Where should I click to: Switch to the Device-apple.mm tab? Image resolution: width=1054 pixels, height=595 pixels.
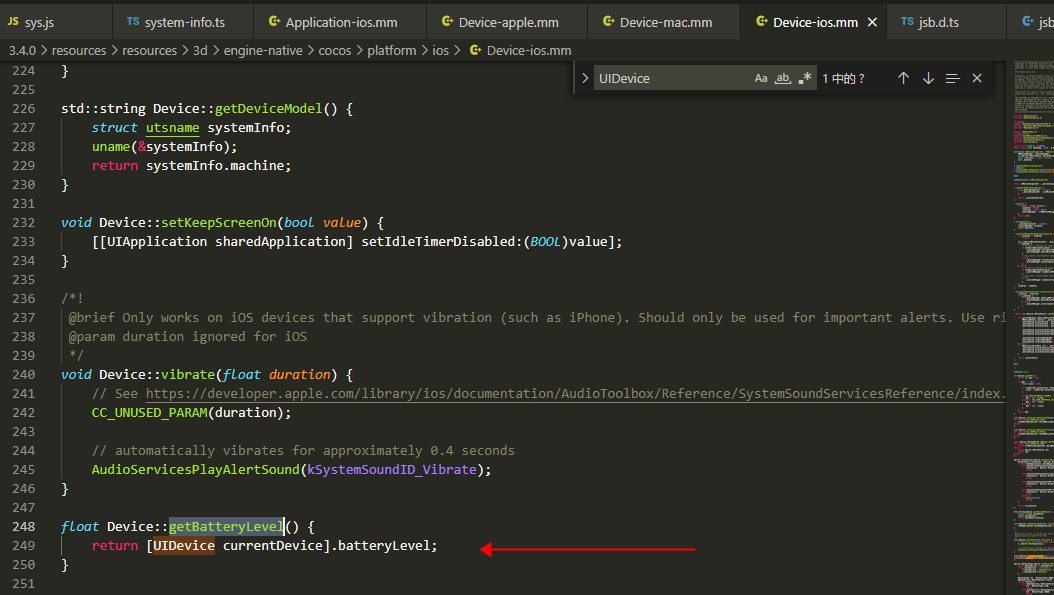(507, 22)
